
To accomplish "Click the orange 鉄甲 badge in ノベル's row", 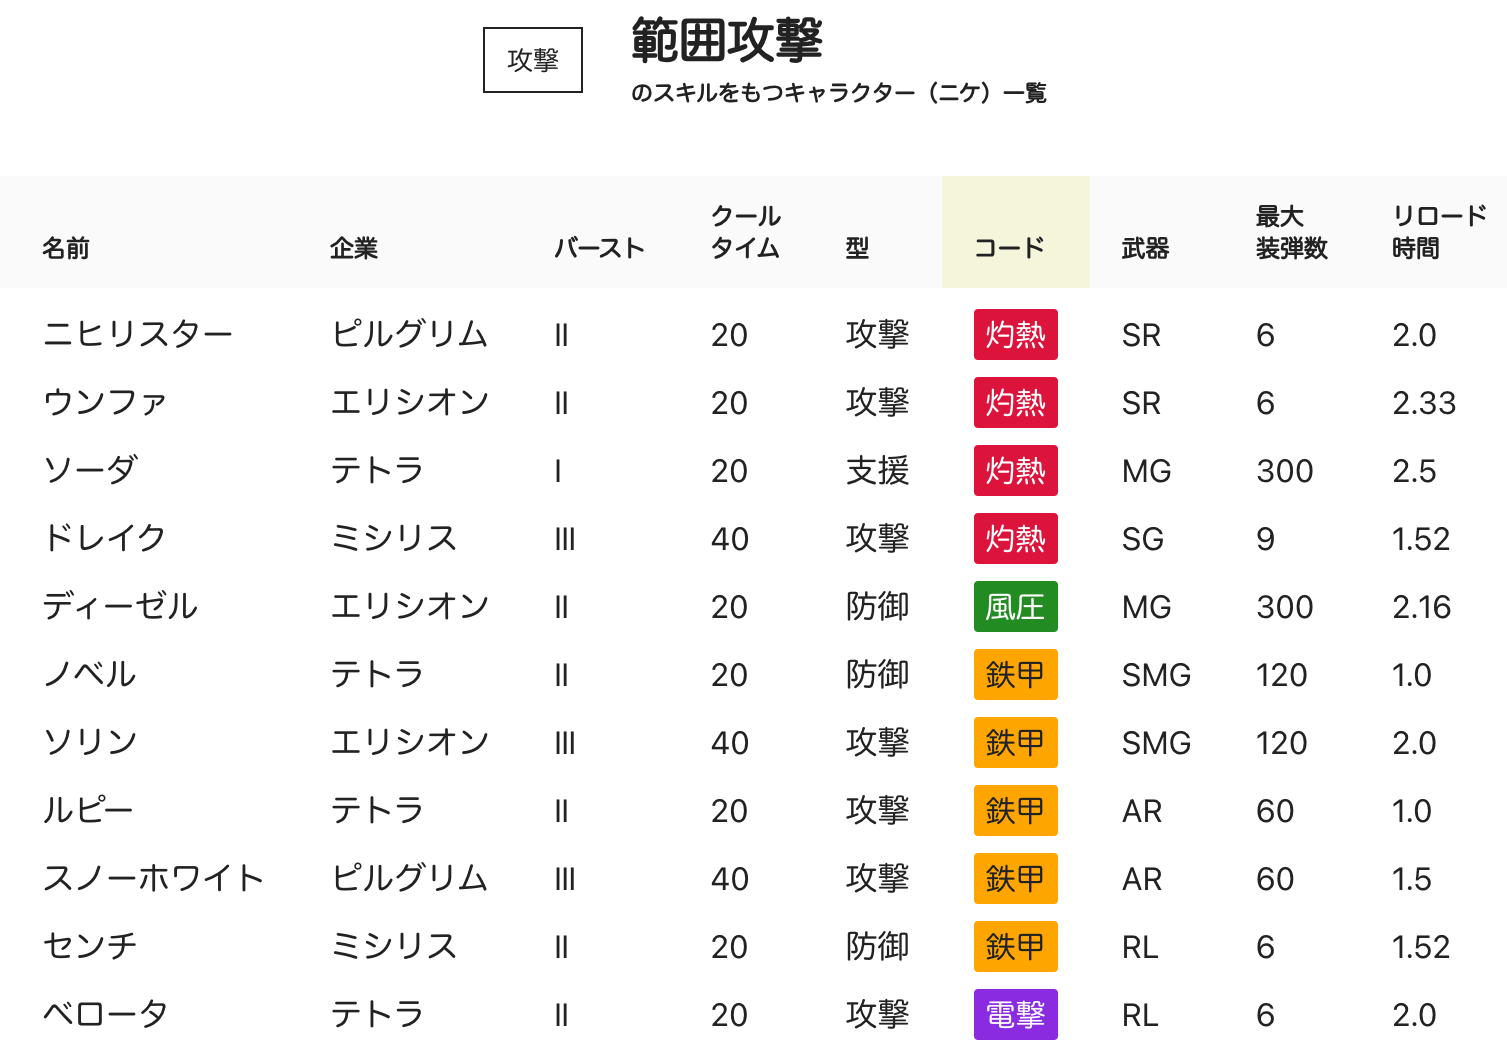I will click(1015, 675).
